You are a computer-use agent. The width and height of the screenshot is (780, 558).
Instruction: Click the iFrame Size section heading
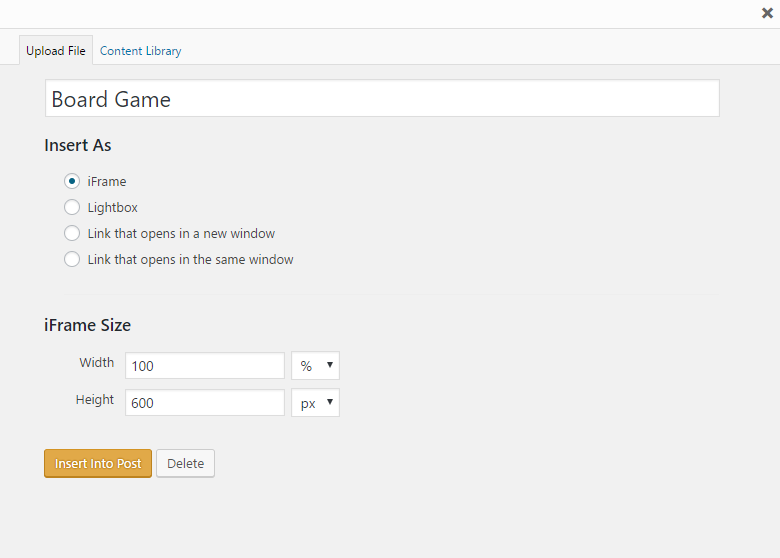click(x=87, y=325)
